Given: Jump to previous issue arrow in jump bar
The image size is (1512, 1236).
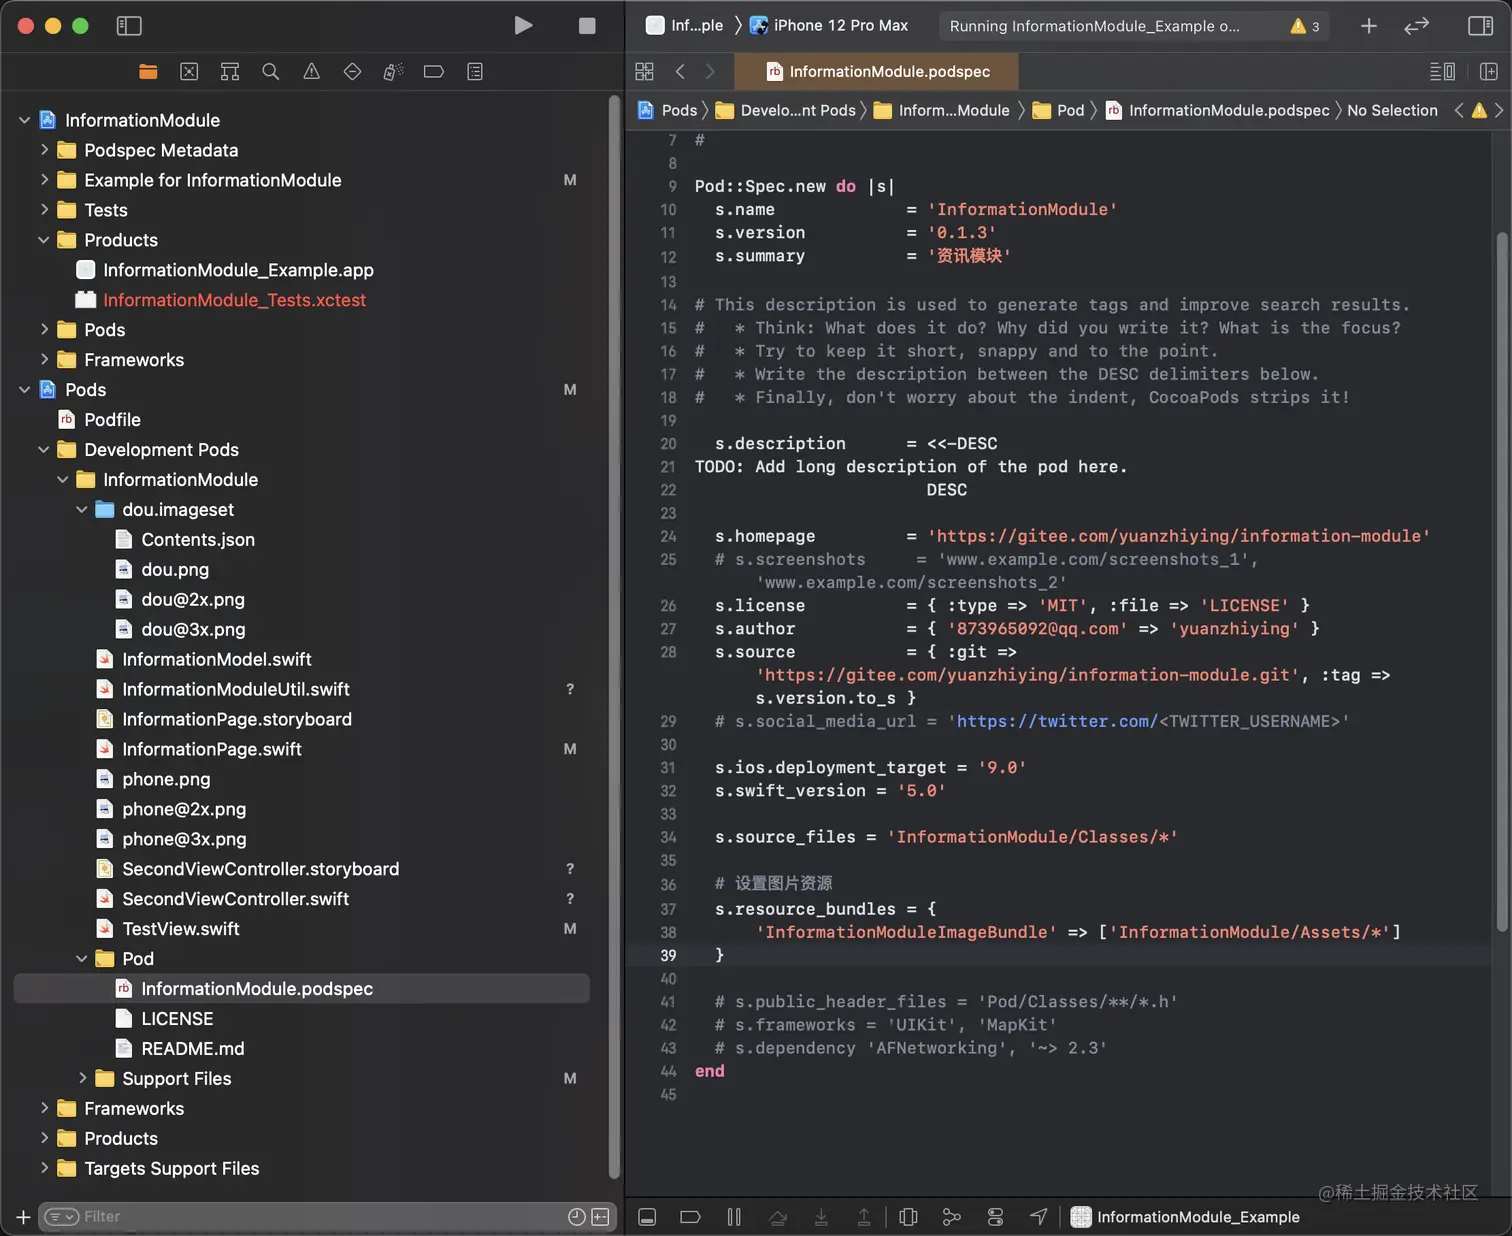Looking at the screenshot, I should click(x=1459, y=110).
